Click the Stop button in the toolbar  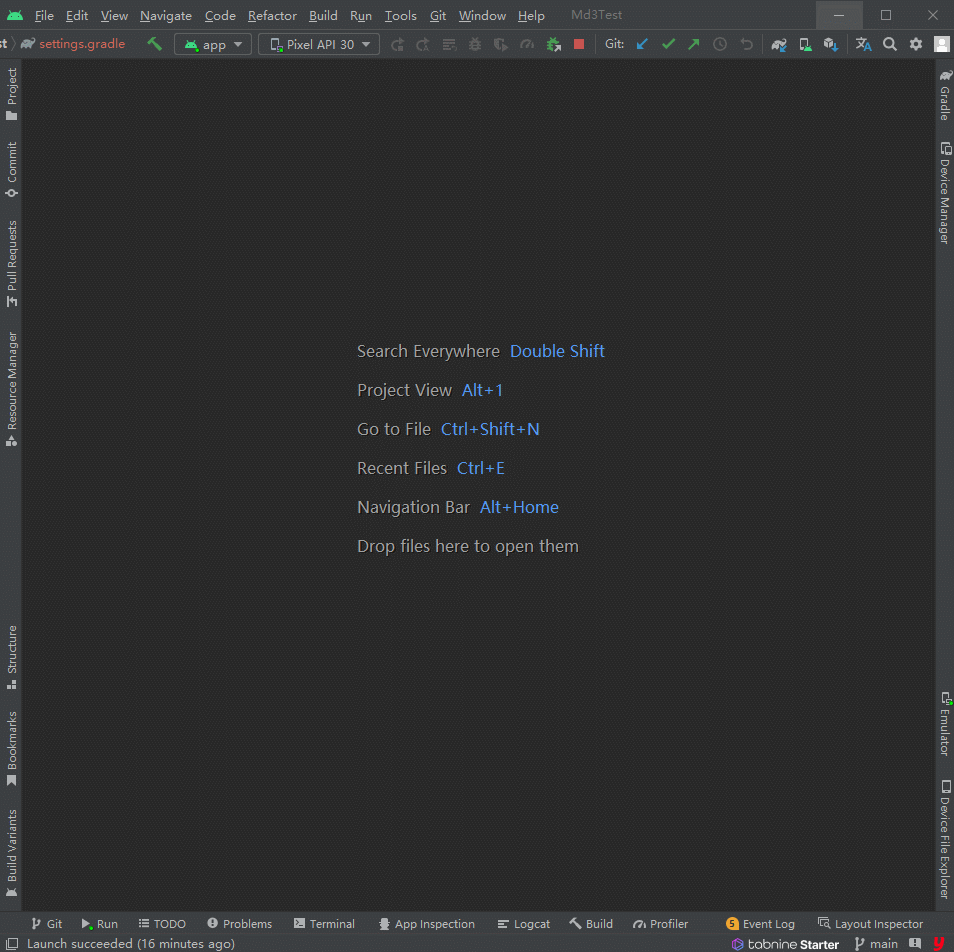579,44
